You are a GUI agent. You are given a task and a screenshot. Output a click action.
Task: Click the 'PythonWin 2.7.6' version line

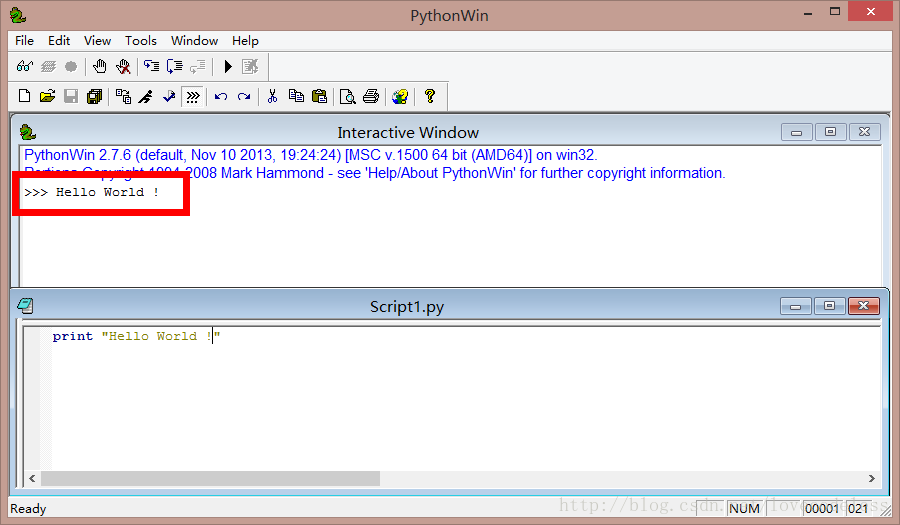311,155
